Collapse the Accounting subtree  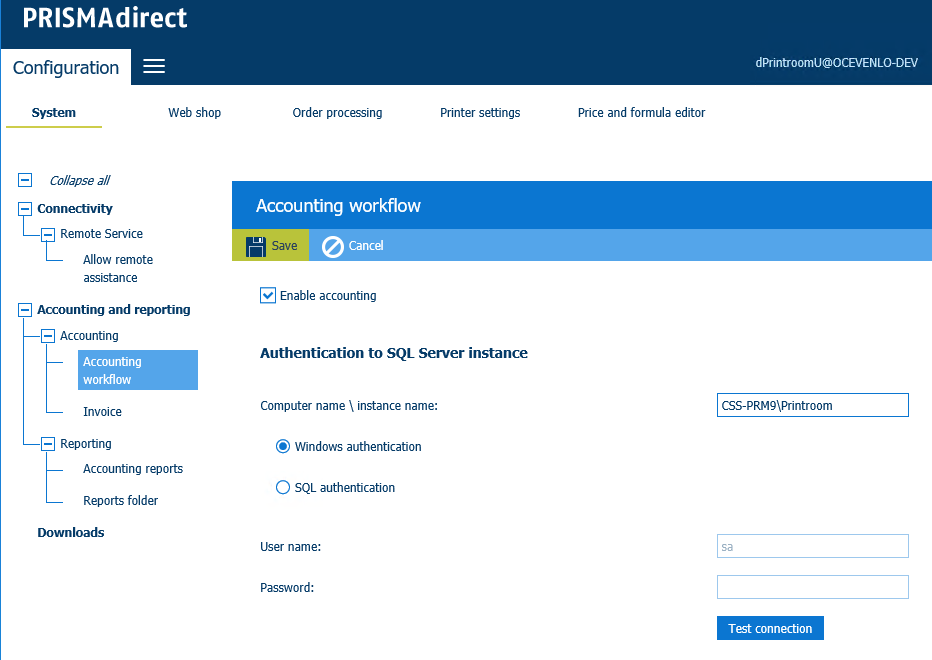(48, 336)
